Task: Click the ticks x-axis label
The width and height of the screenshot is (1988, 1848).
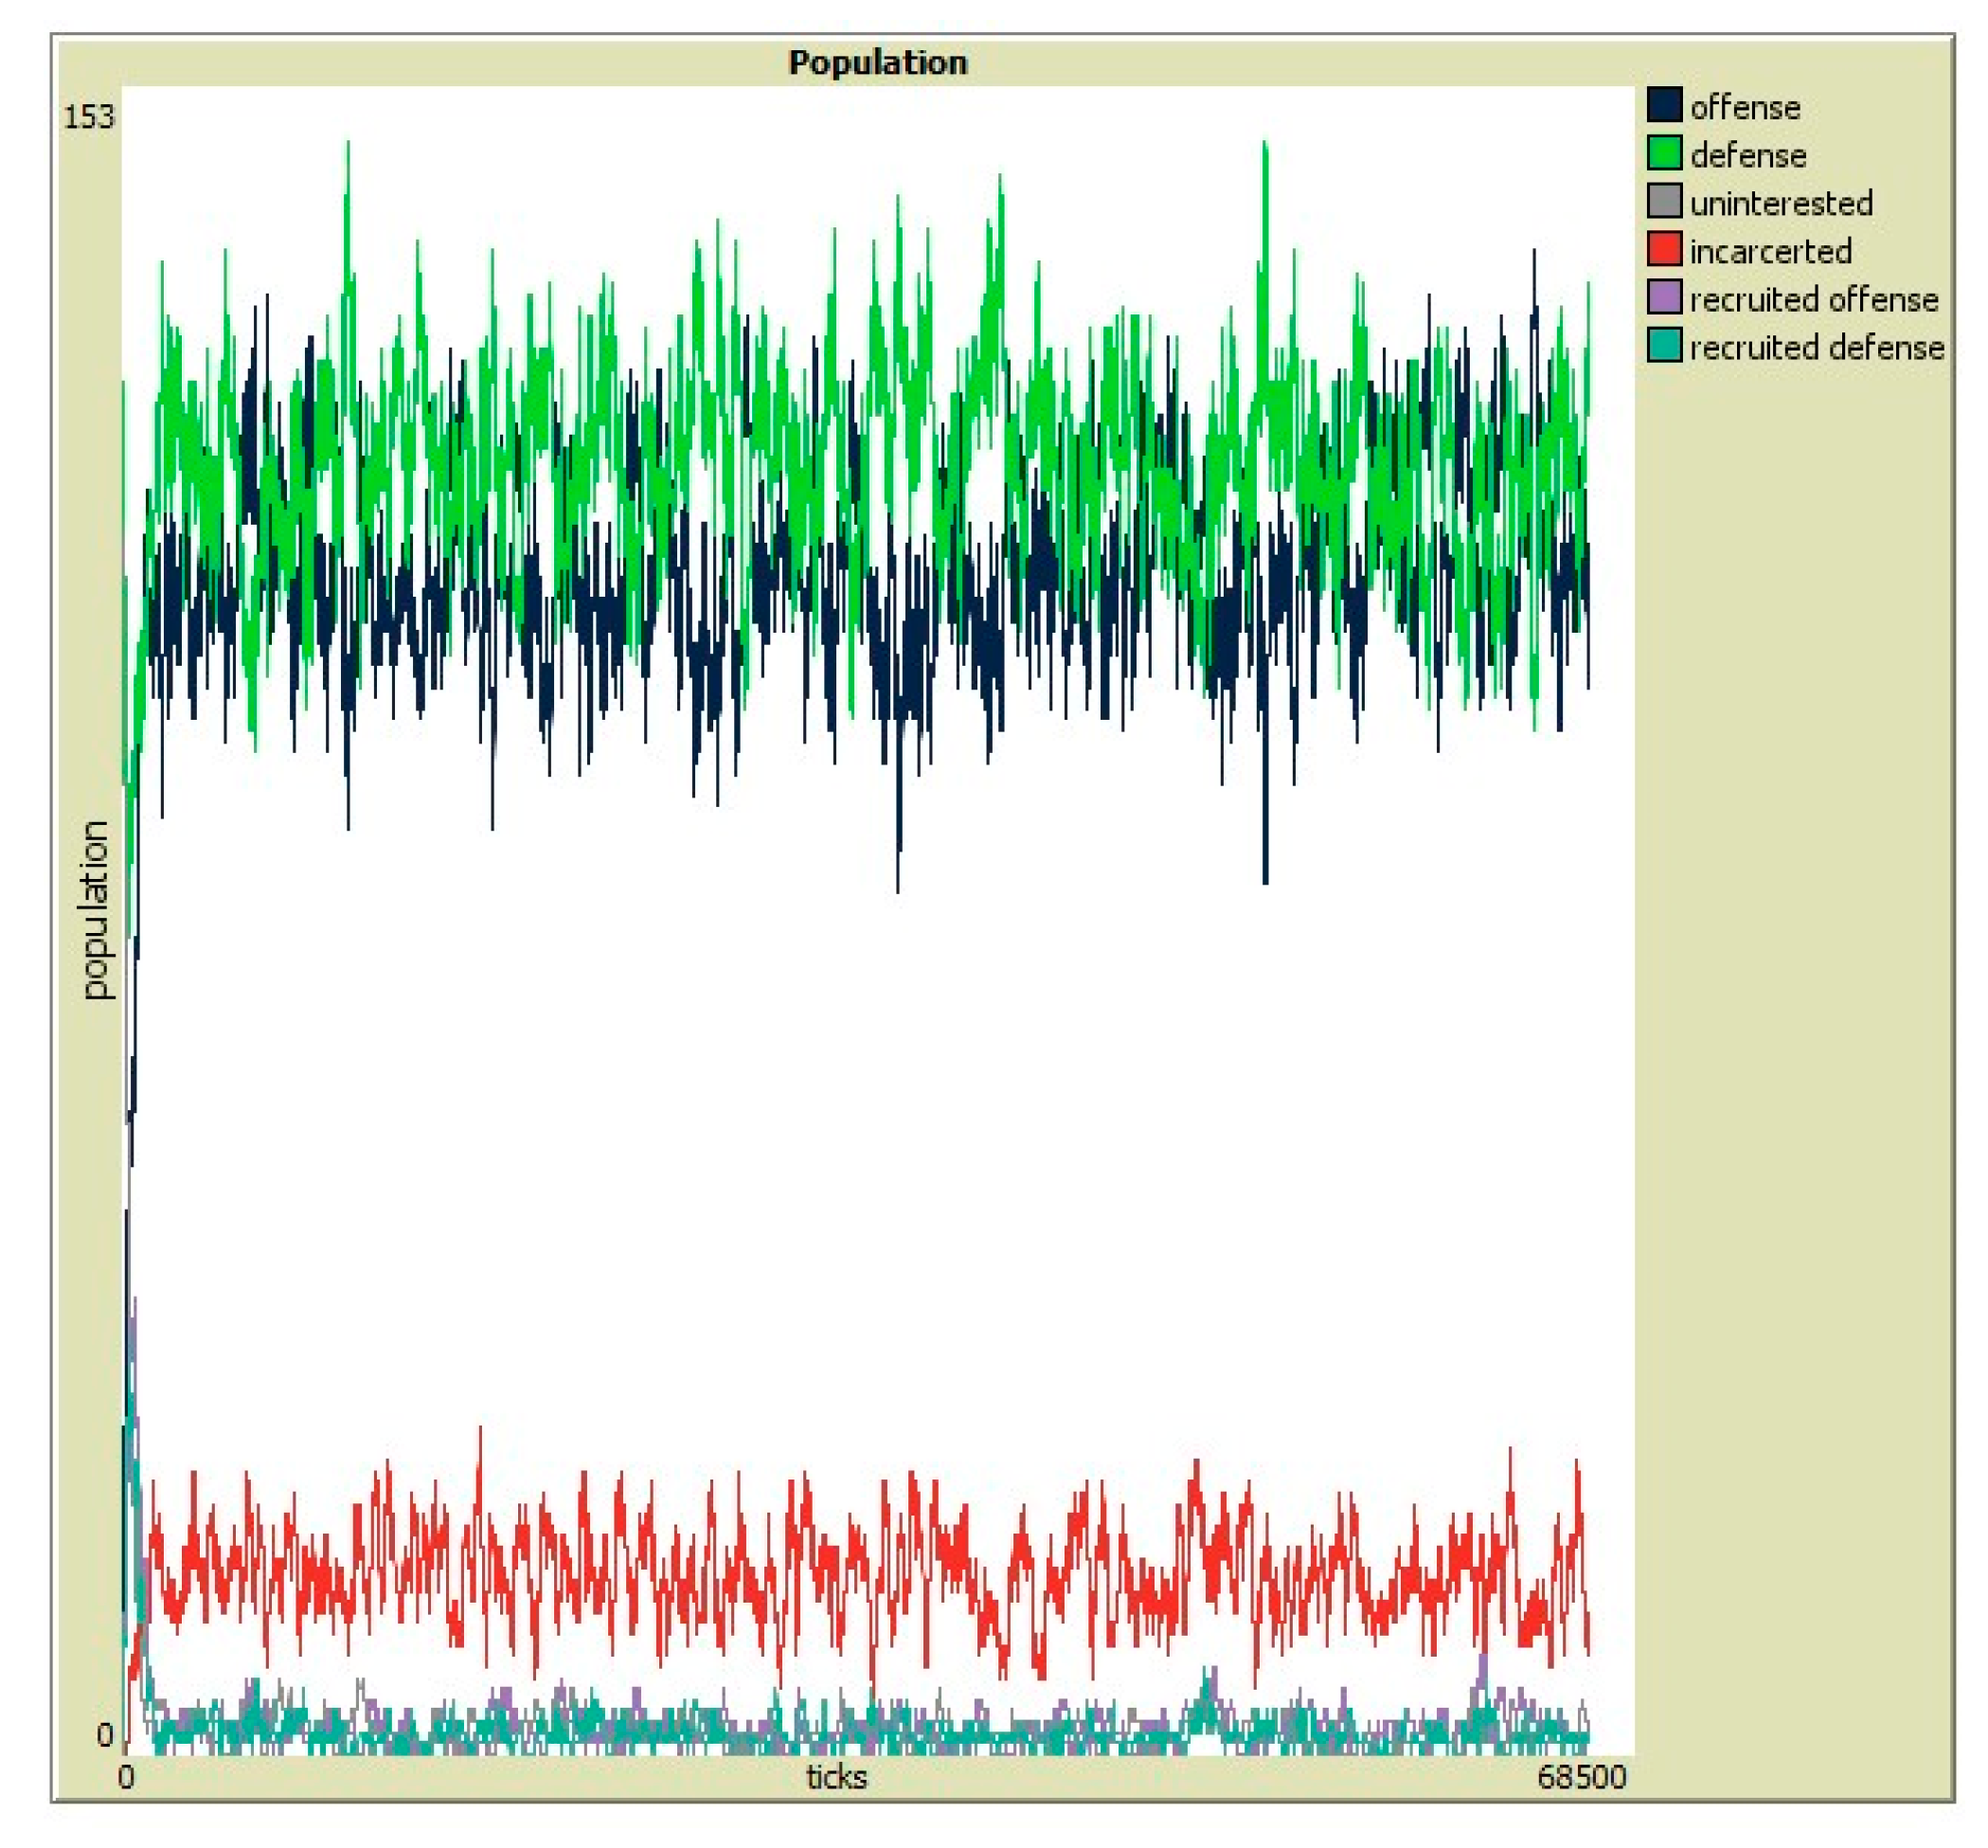Action: (836, 1777)
